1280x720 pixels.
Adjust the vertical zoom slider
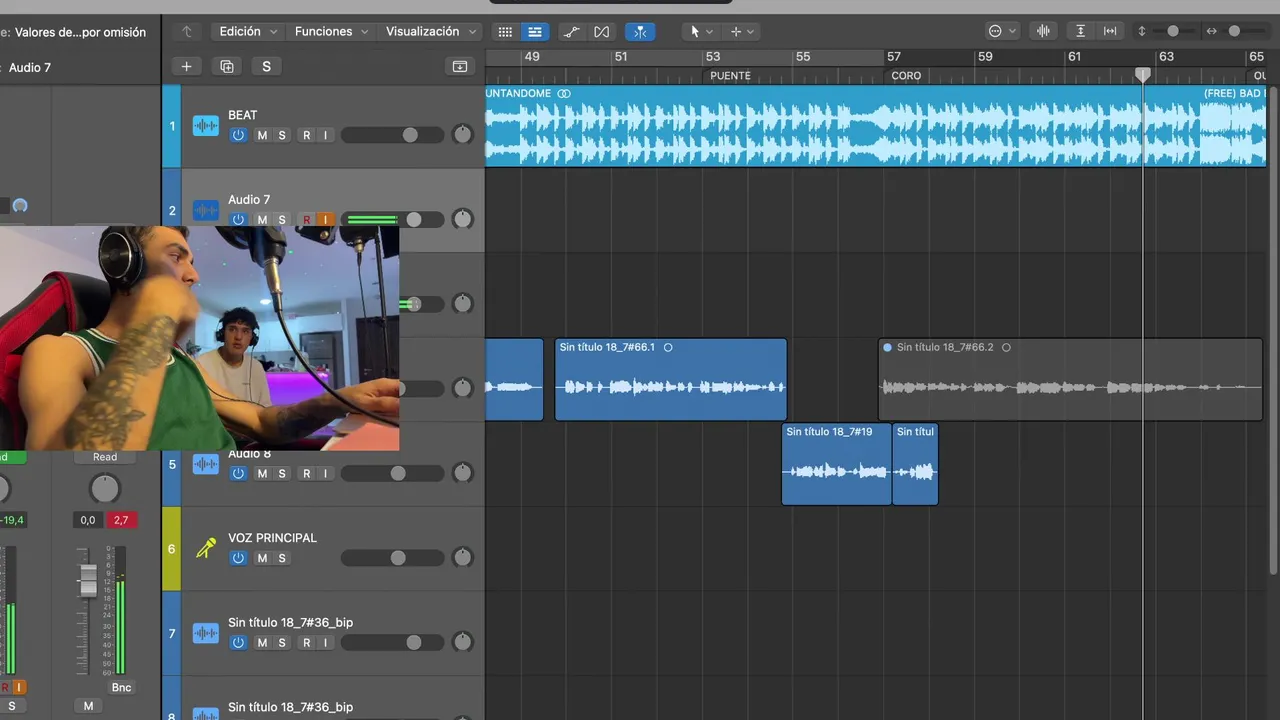pyautogui.click(x=1172, y=32)
